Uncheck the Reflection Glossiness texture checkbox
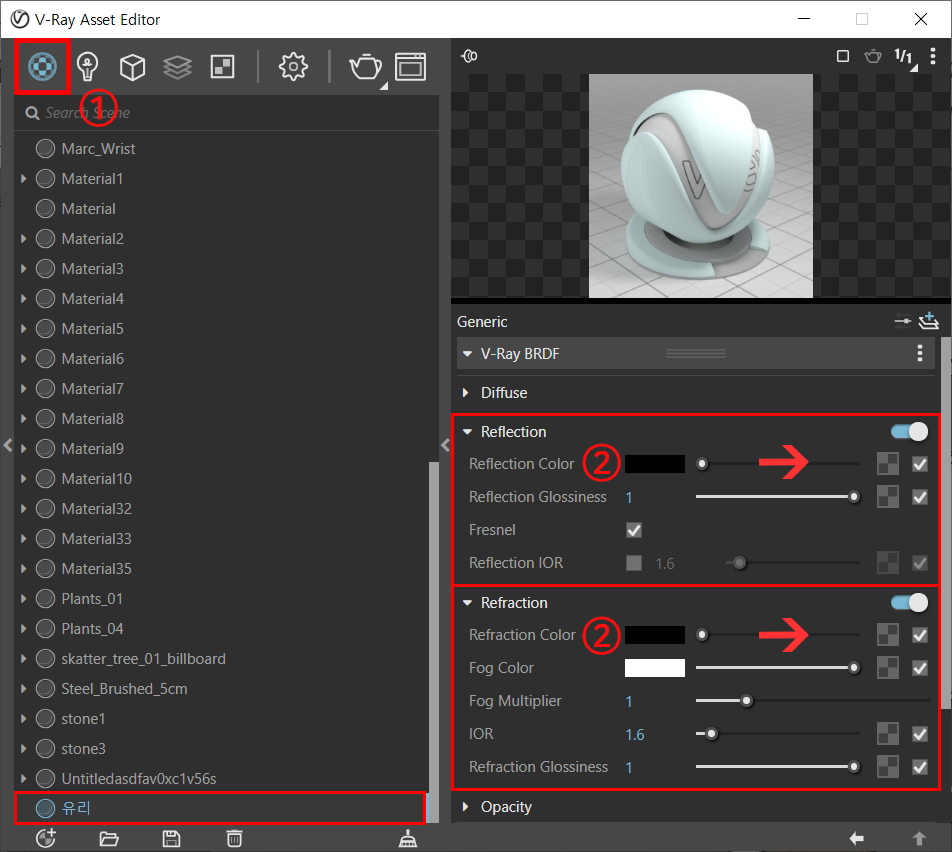Viewport: 952px width, 852px height. coord(920,497)
